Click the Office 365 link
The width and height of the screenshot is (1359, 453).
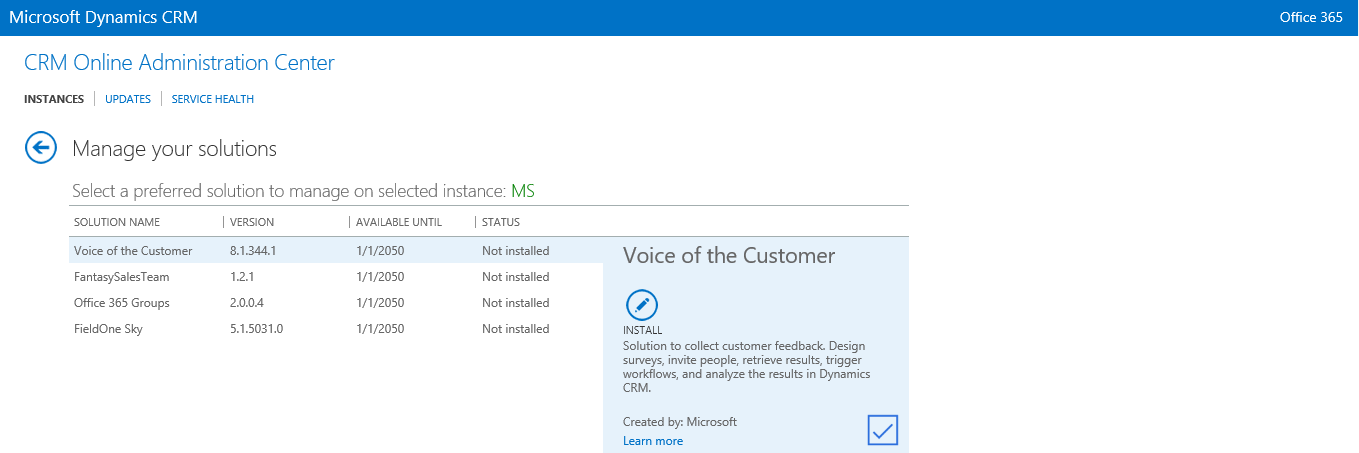click(1310, 18)
